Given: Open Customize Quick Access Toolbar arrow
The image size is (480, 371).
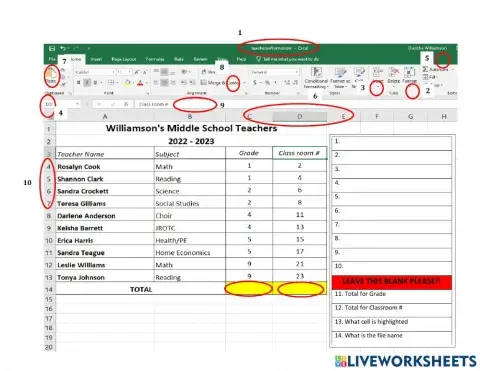Looking at the screenshot, I should pos(89,49).
